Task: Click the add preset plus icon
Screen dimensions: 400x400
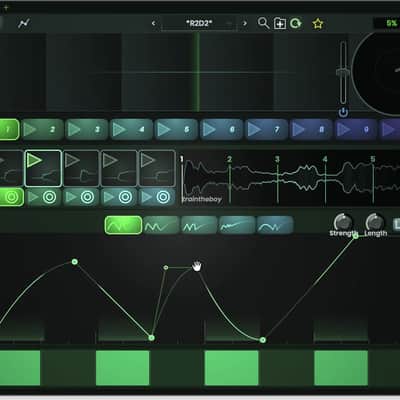Action: (280, 24)
